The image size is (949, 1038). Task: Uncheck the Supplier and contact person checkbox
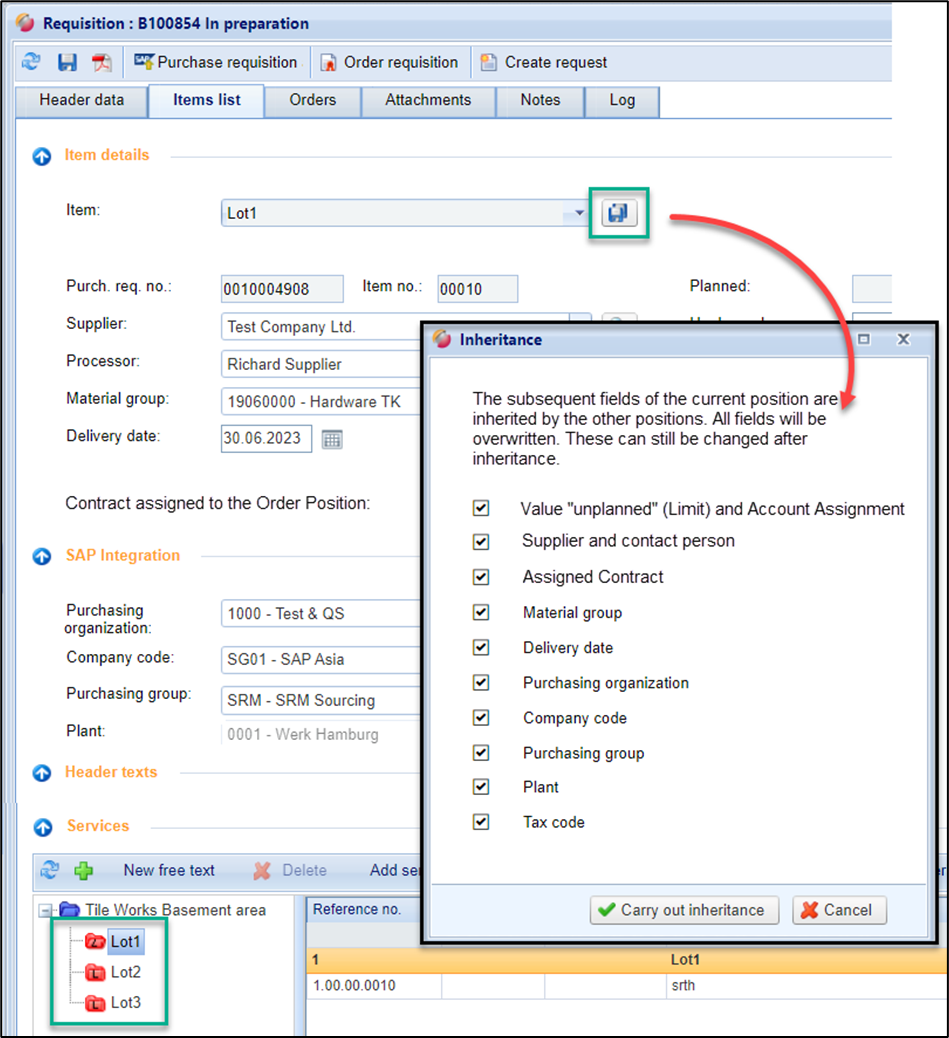click(x=481, y=541)
